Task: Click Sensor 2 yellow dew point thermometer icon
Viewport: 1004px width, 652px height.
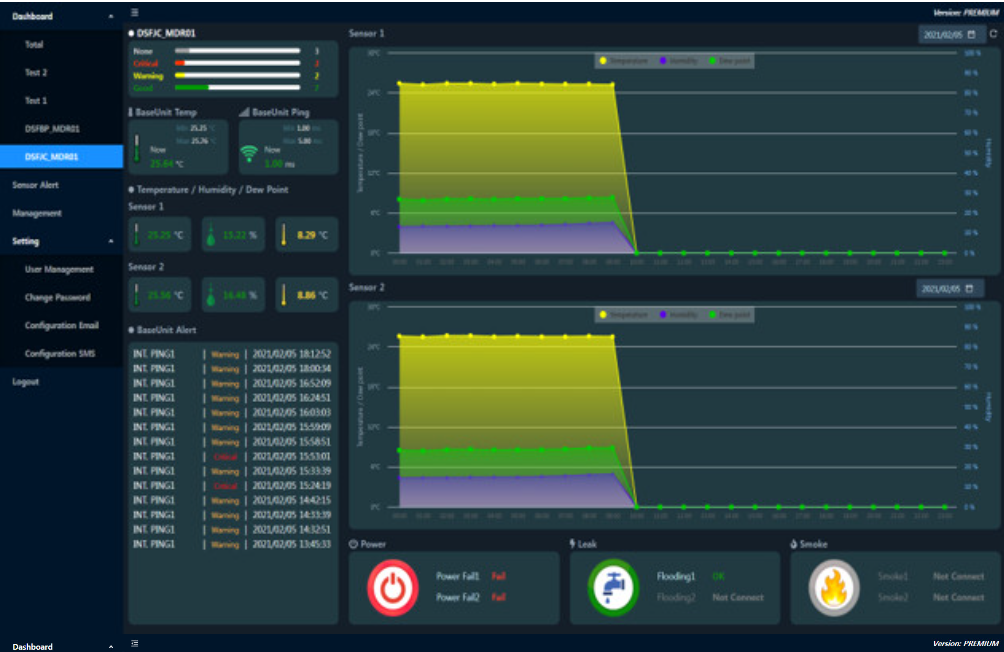Action: 284,295
